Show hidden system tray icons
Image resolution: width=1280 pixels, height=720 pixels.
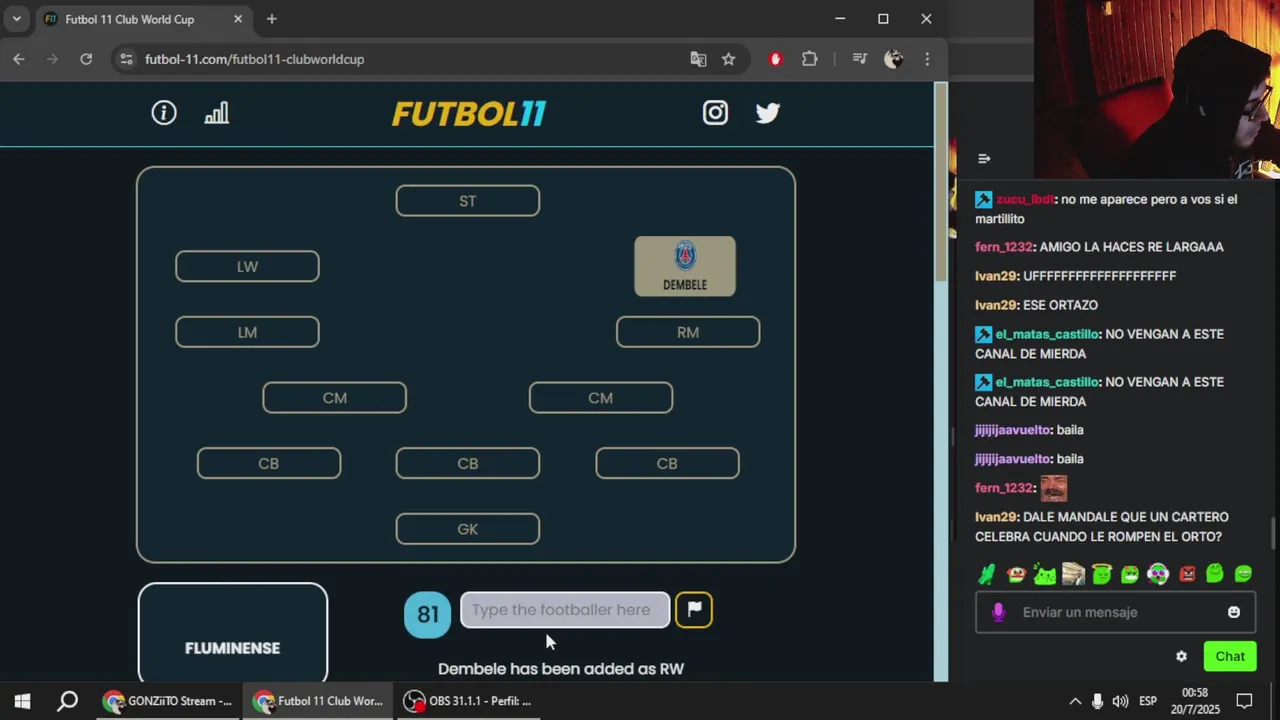click(x=1075, y=701)
